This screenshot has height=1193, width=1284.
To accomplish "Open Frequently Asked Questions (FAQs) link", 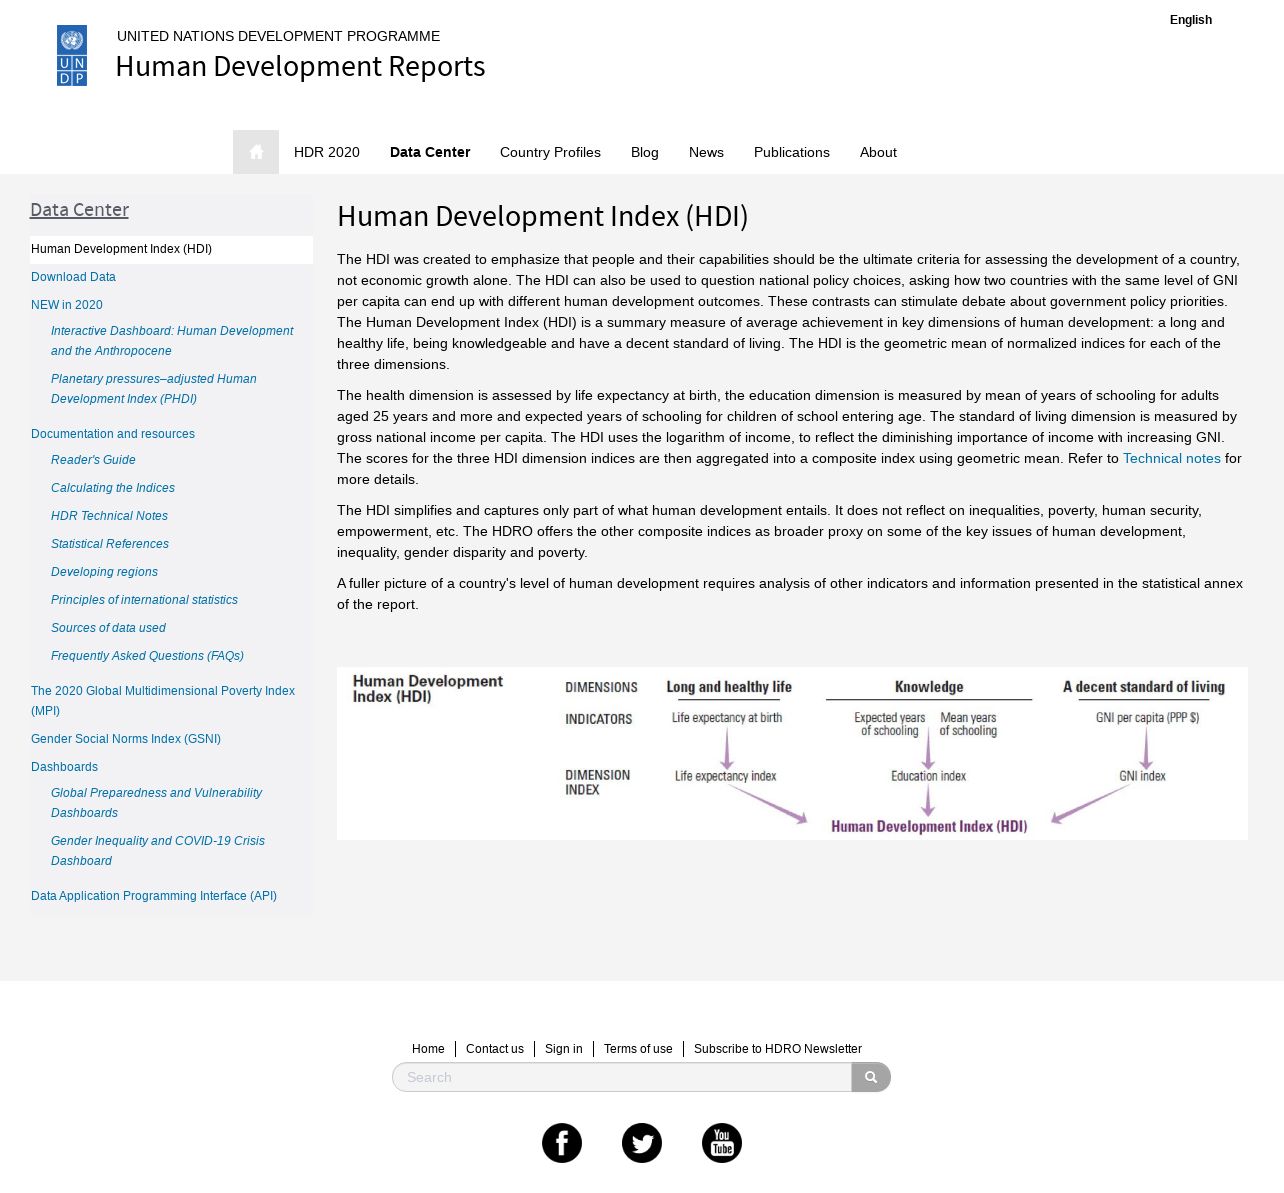I will tap(147, 656).
